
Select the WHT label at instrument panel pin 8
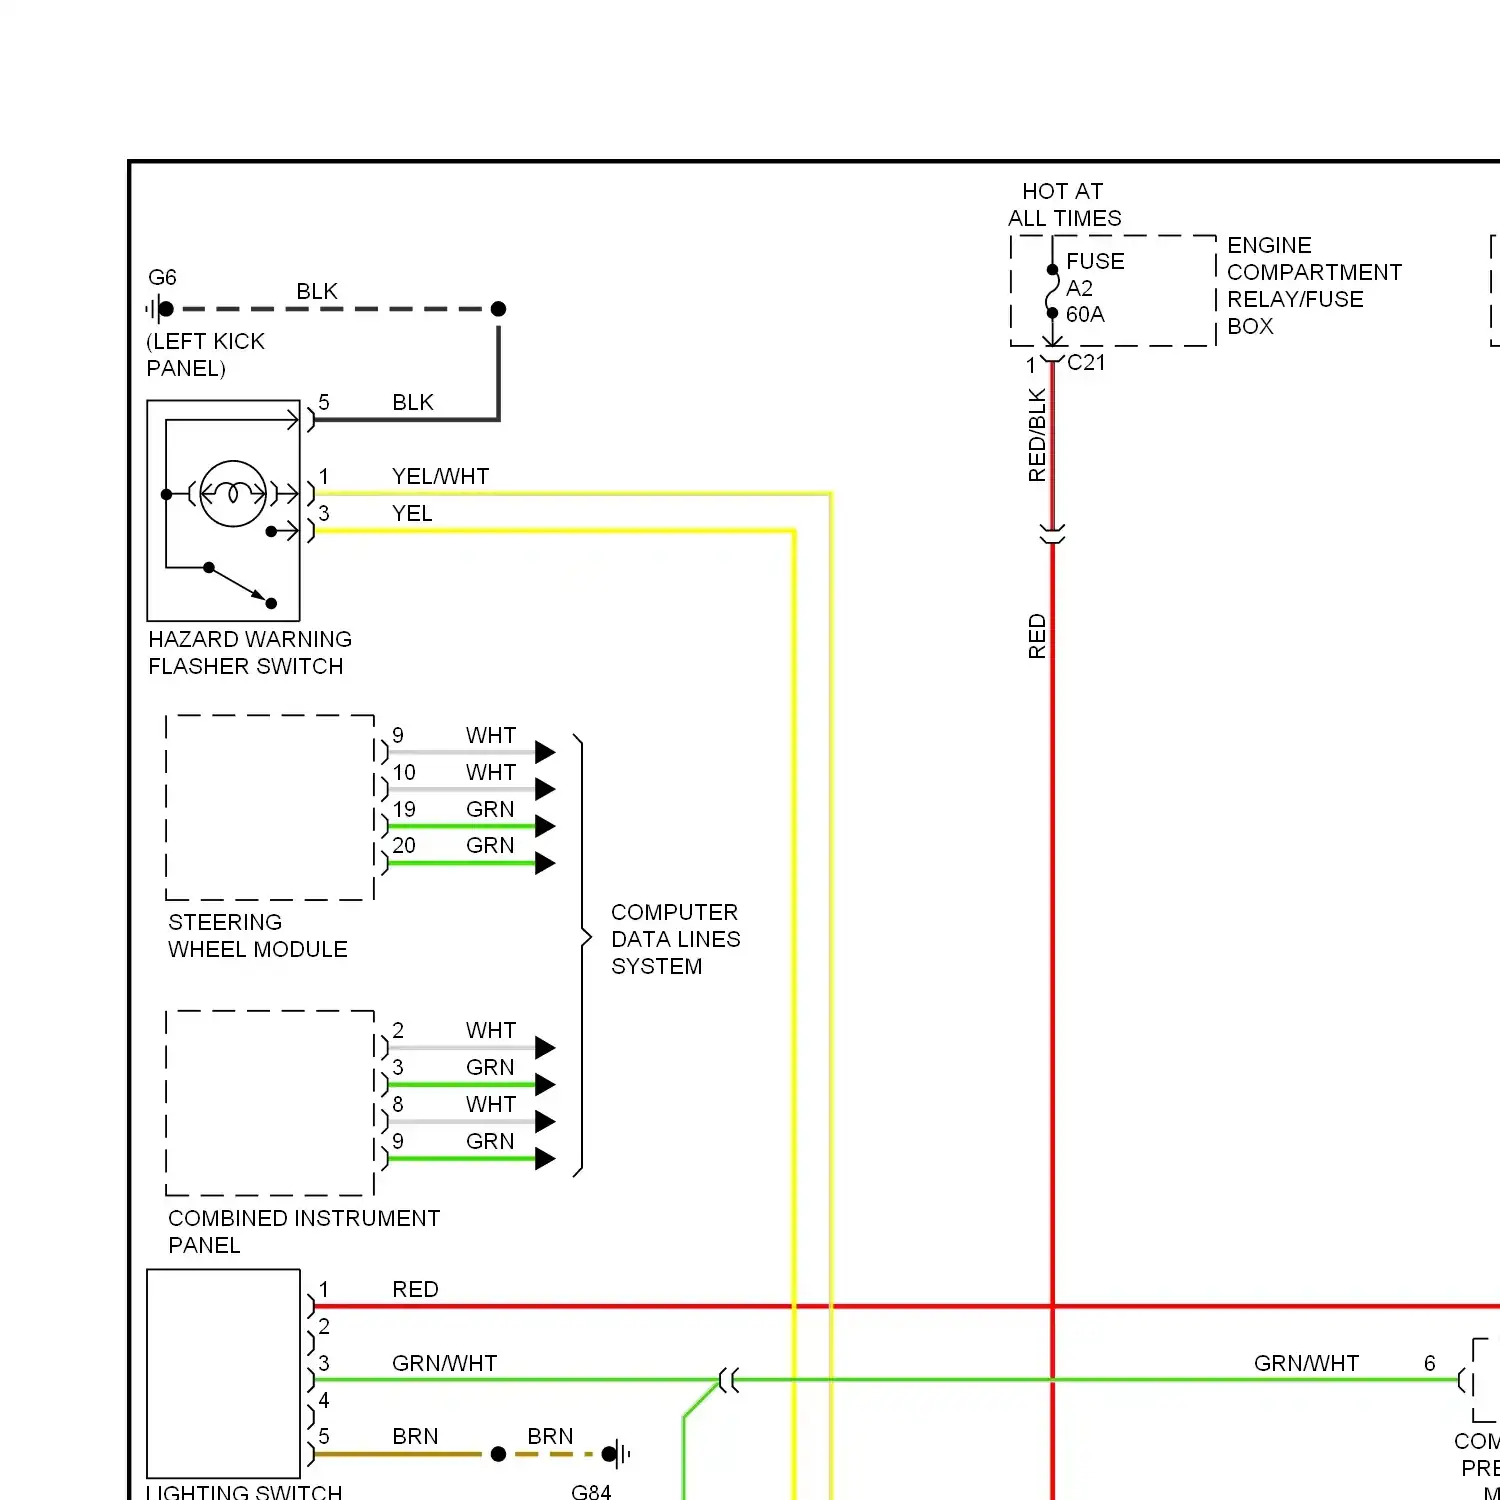tap(491, 1104)
